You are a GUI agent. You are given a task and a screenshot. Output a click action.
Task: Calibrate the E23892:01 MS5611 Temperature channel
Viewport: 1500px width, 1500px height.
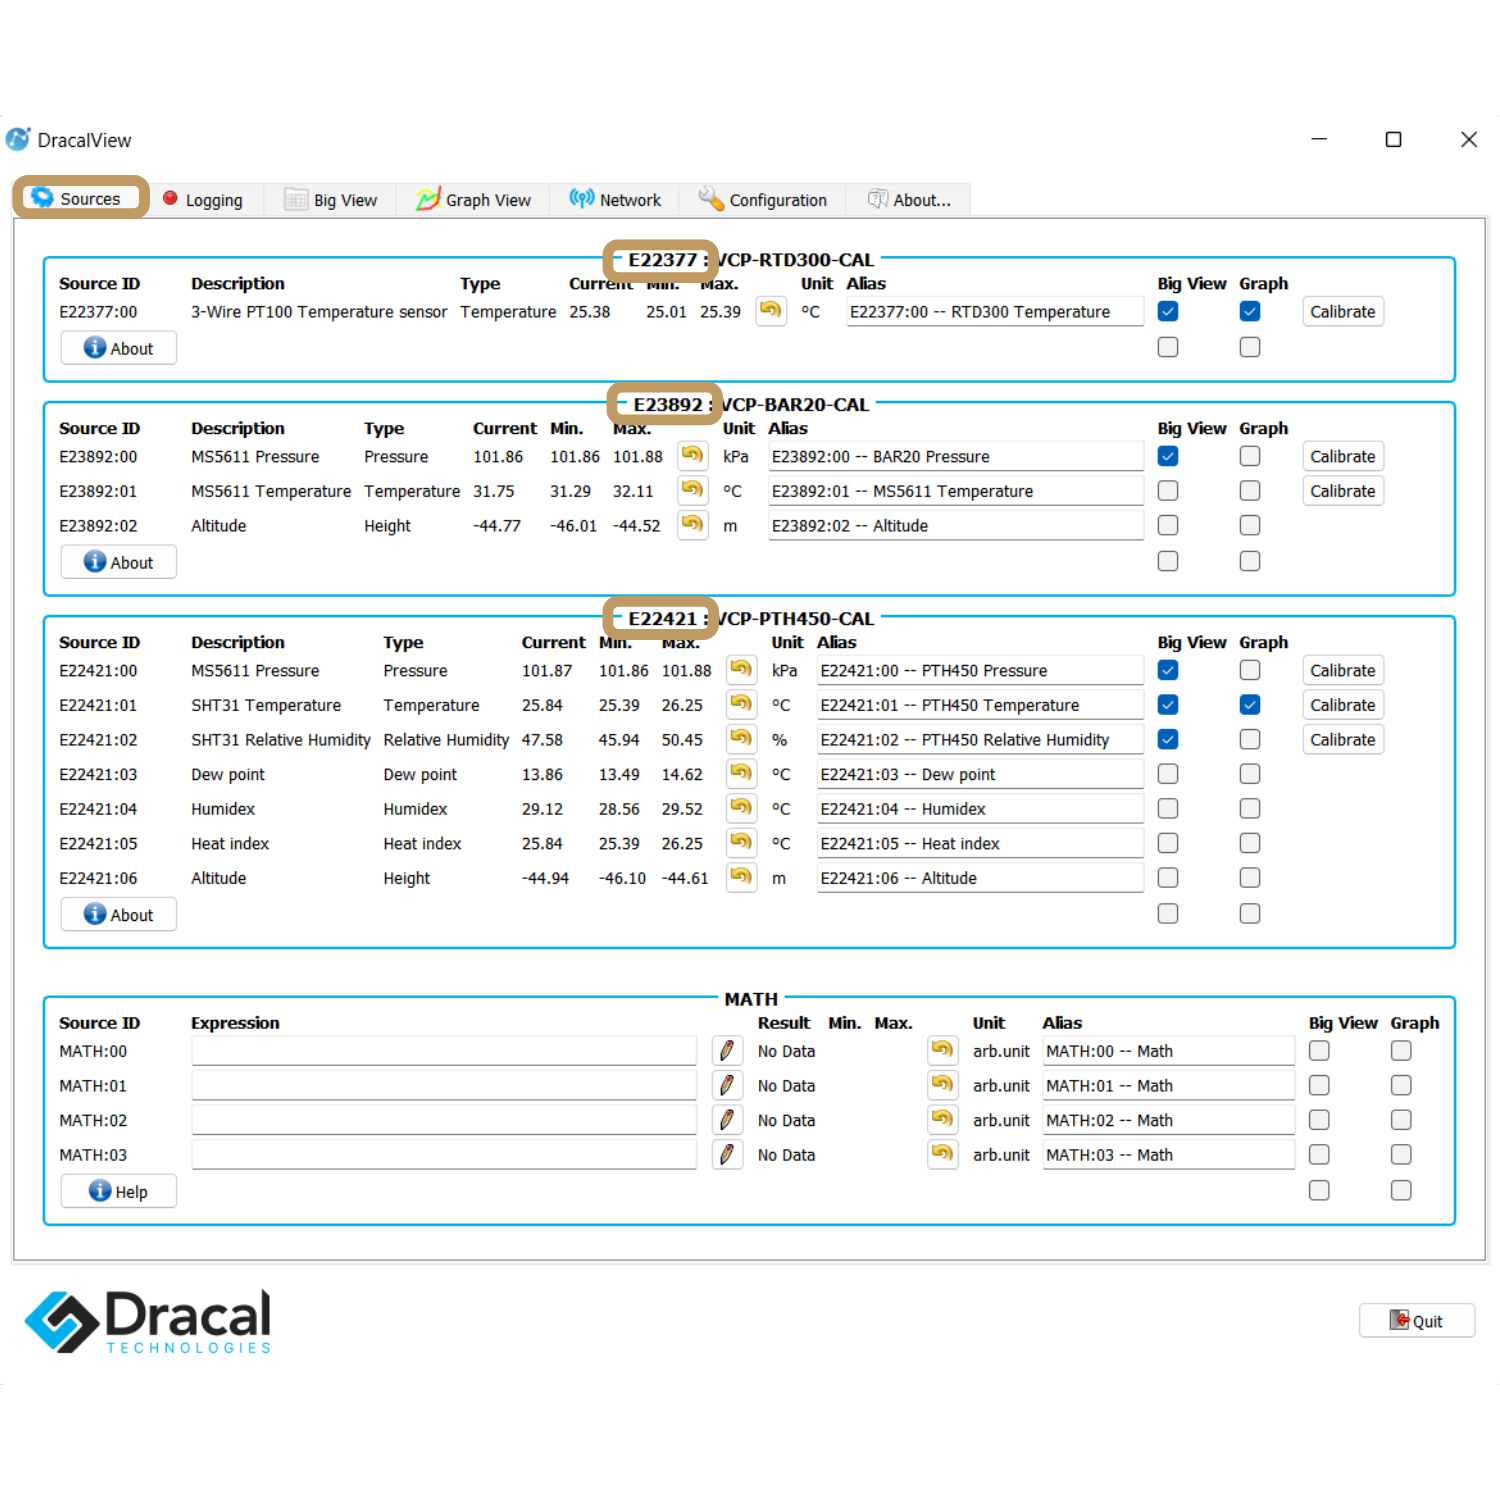pos(1343,491)
